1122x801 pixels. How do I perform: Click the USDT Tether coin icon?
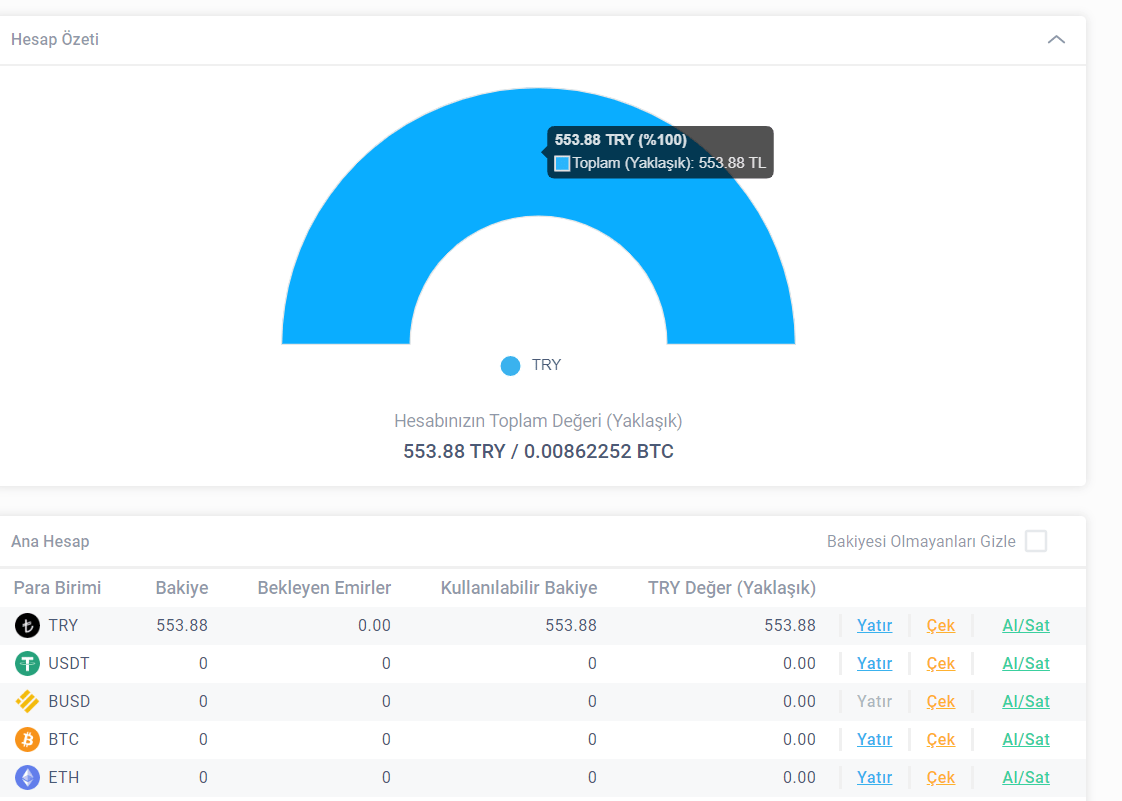point(27,664)
